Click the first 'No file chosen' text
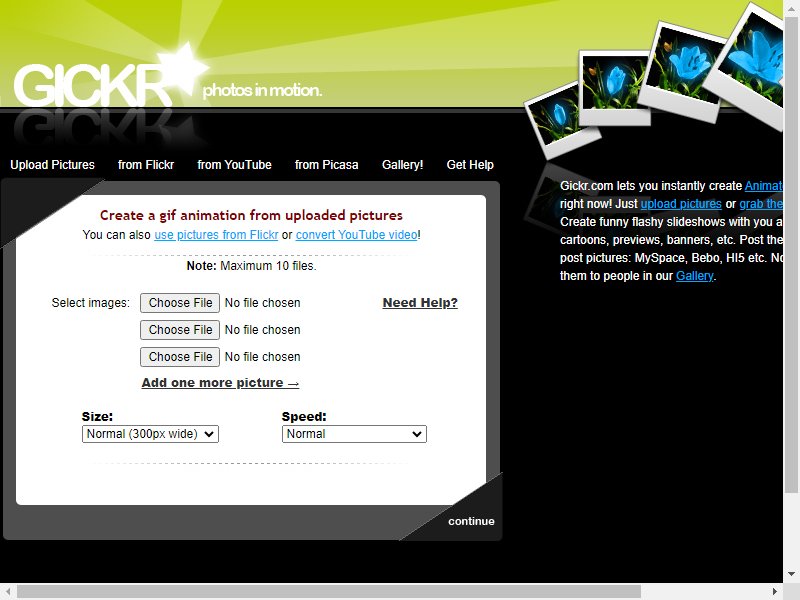The width and height of the screenshot is (800, 600). [x=262, y=303]
